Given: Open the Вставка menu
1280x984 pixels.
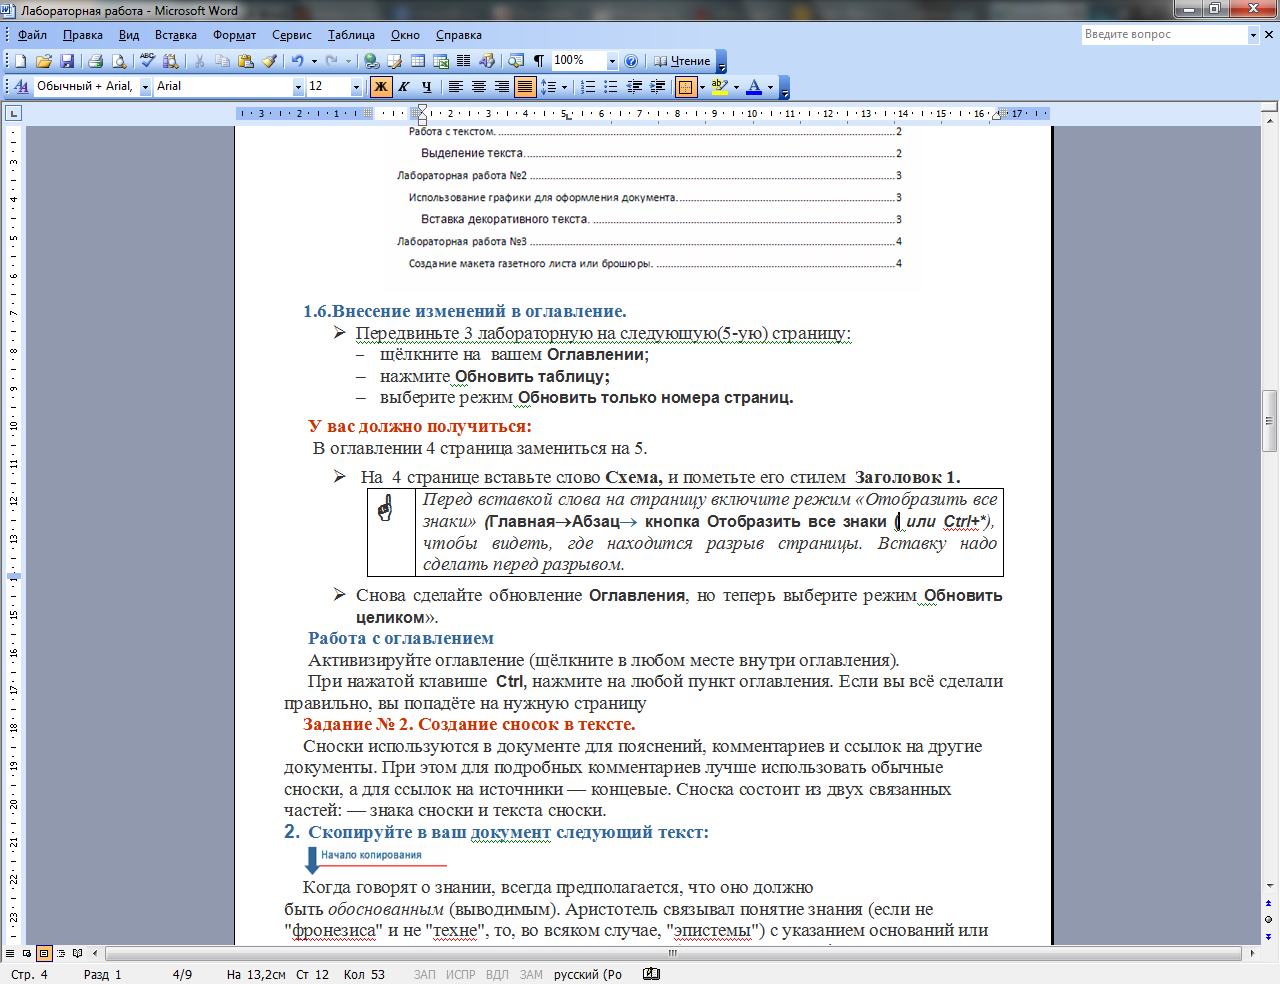Looking at the screenshot, I should 176,35.
